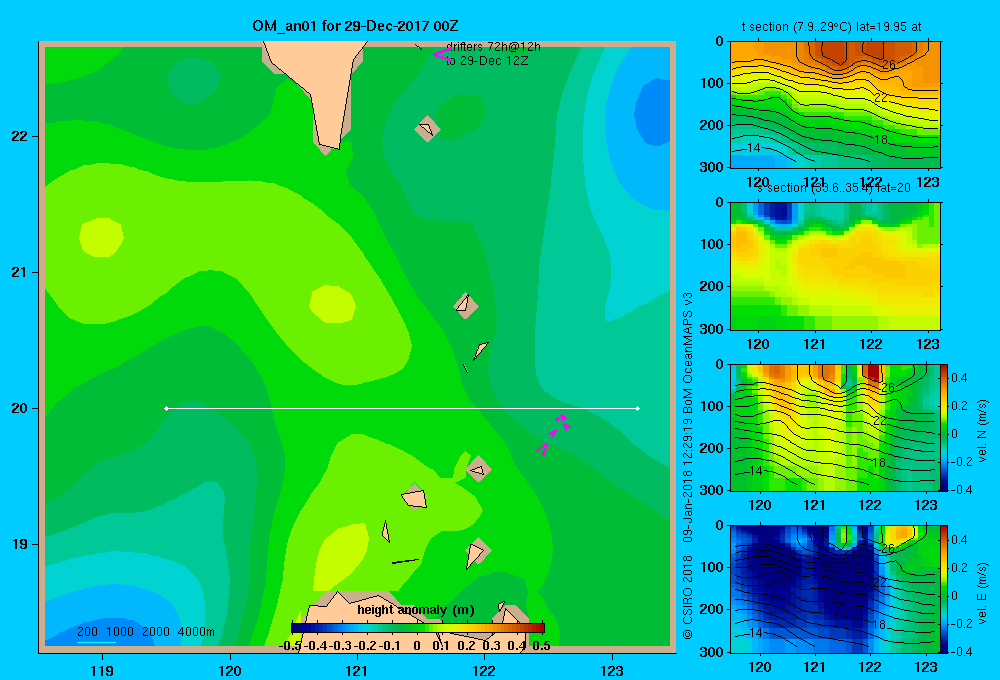Screen dimensions: 1000x680
Task: Click the '200 1000 2000 4000m' depth legend
Action: click(145, 632)
